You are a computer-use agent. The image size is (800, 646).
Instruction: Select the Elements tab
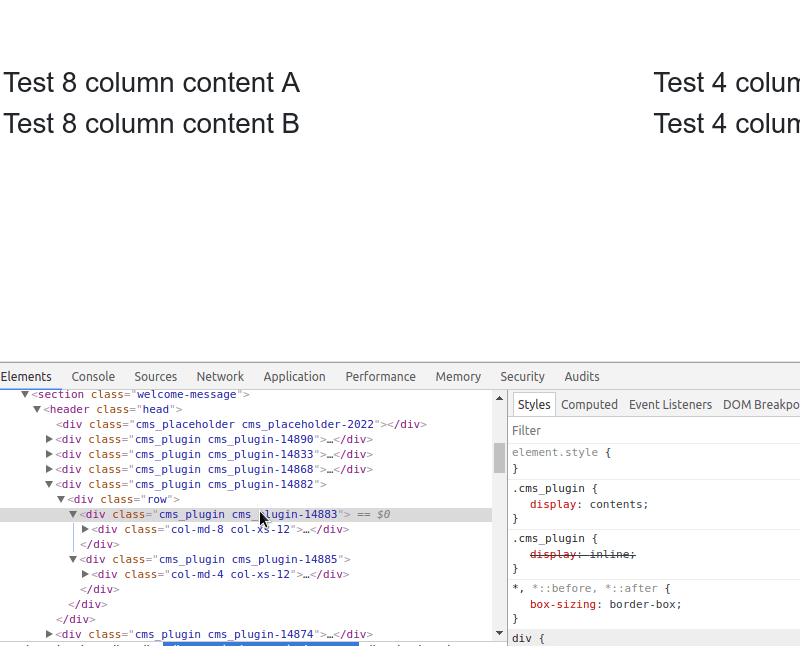tap(26, 377)
